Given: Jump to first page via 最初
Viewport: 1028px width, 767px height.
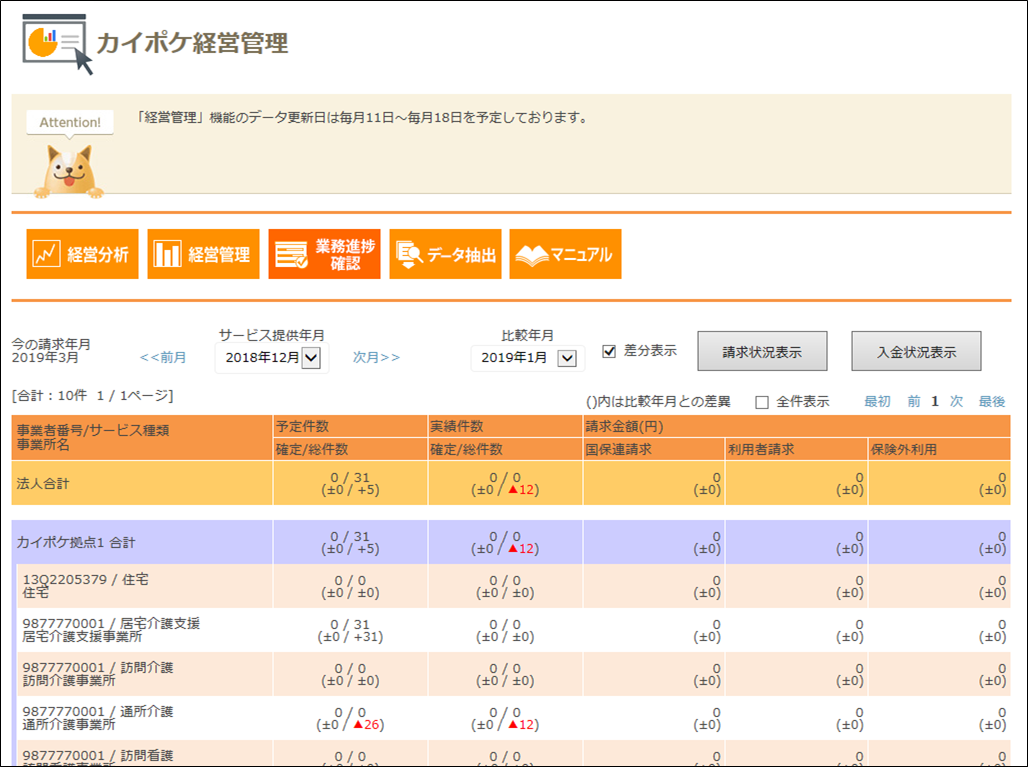Looking at the screenshot, I should pos(877,401).
